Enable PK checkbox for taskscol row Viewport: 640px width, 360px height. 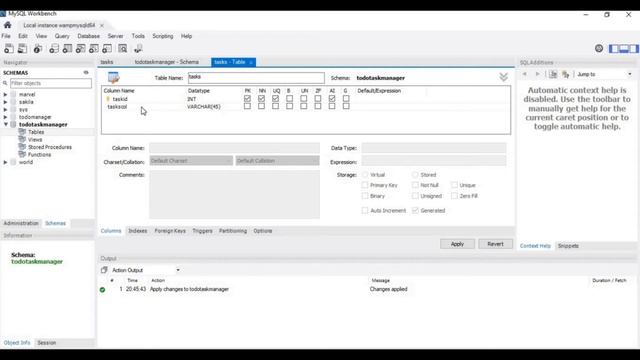(x=247, y=106)
